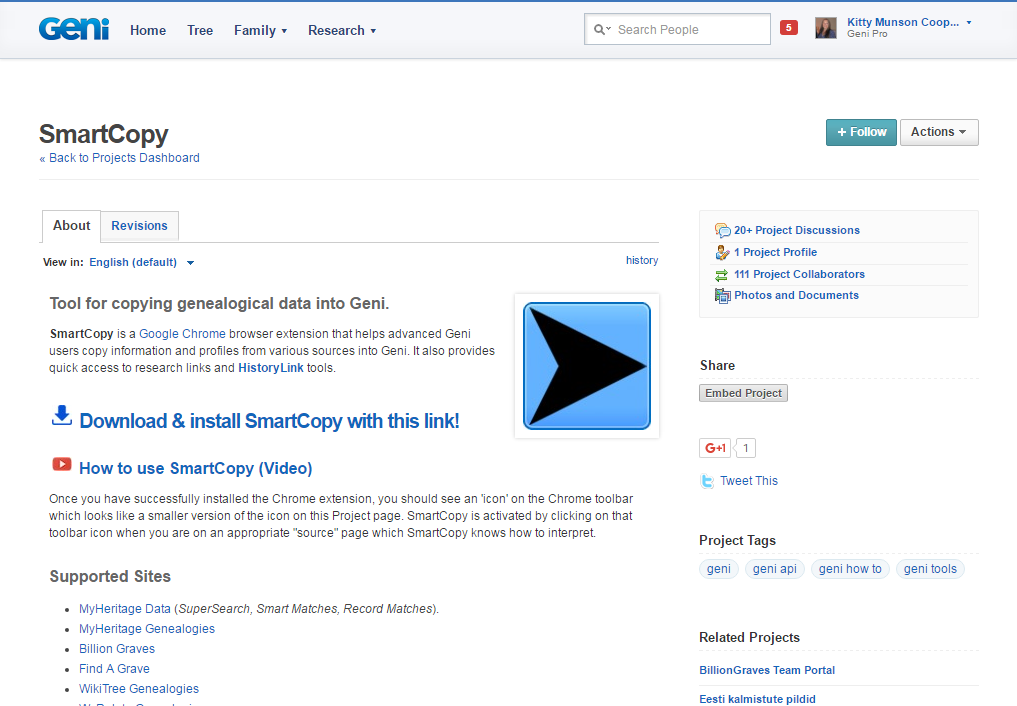This screenshot has width=1017, height=706.
Task: Select the geni tools tag
Action: (930, 569)
